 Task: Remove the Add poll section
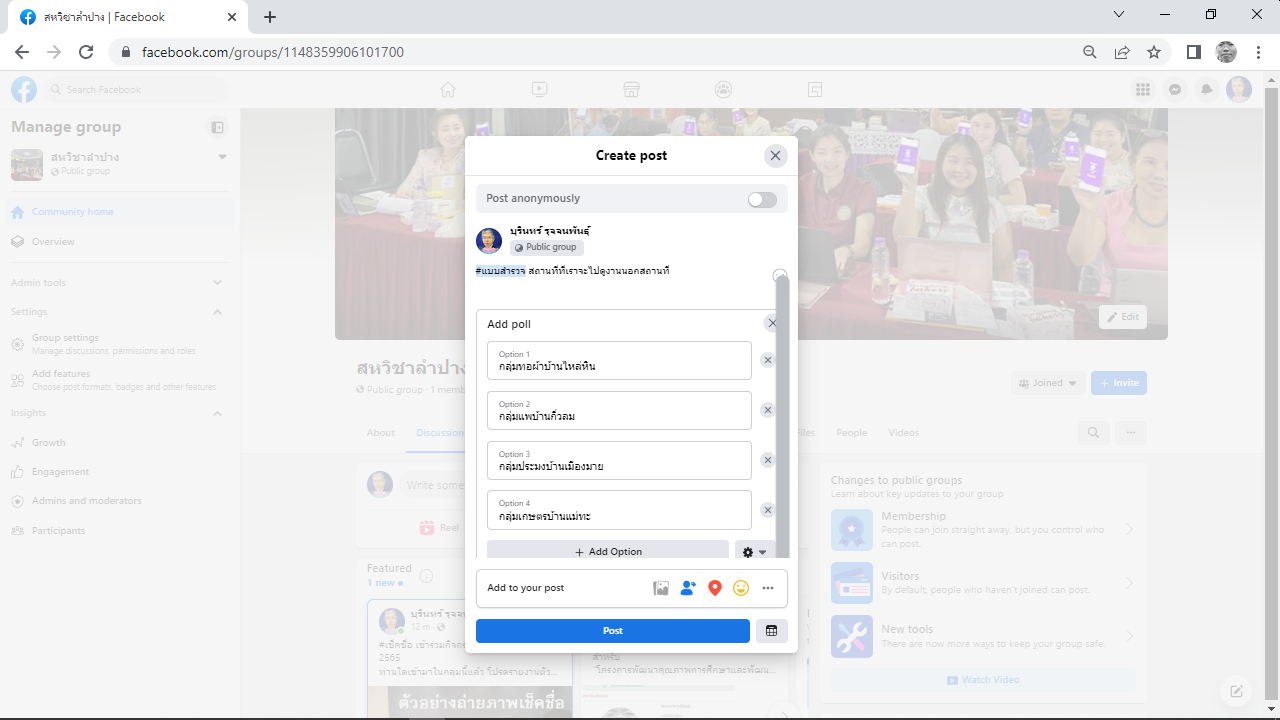pyautogui.click(x=772, y=323)
